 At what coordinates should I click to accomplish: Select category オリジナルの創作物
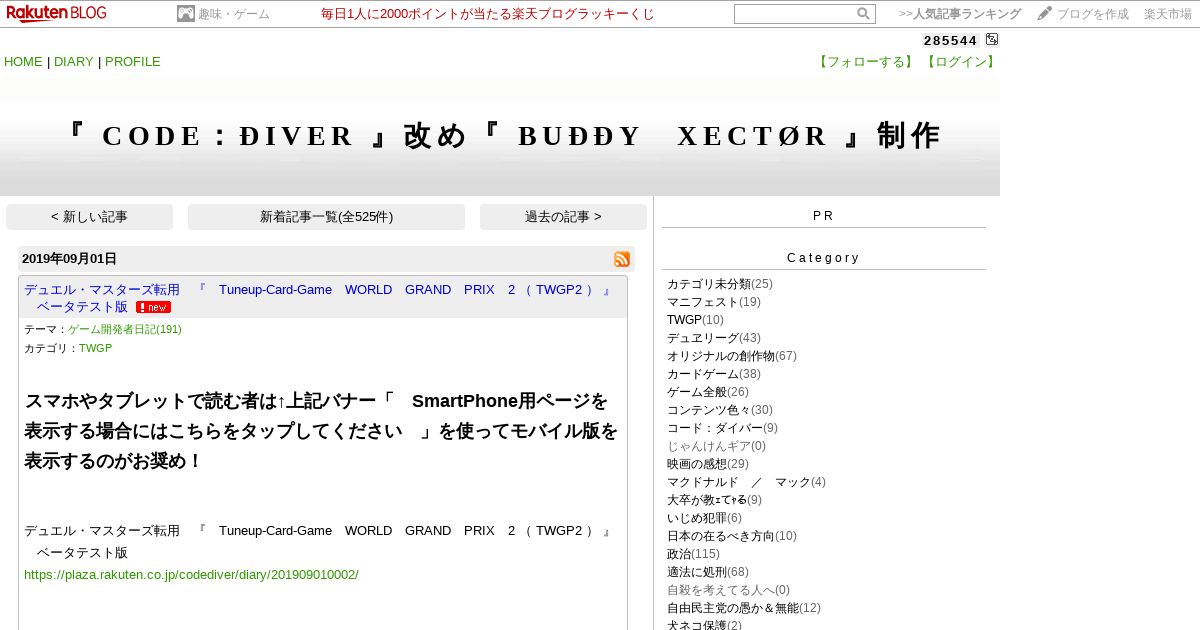(721, 356)
